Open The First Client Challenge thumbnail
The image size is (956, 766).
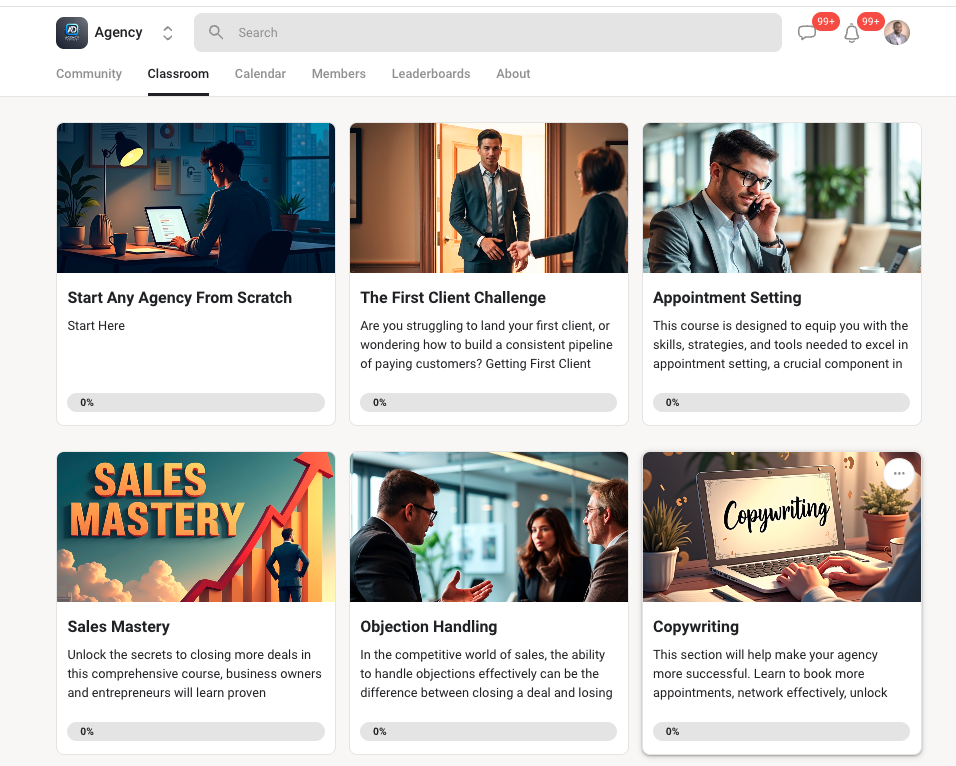pos(489,198)
